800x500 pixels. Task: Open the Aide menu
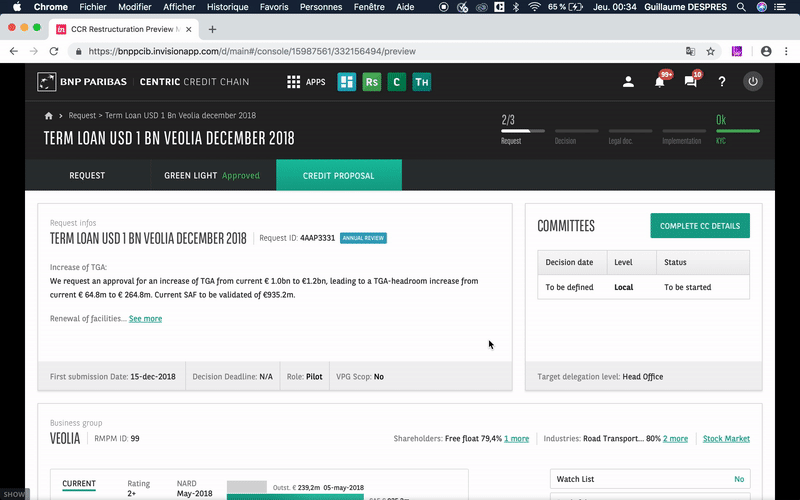click(x=405, y=7)
